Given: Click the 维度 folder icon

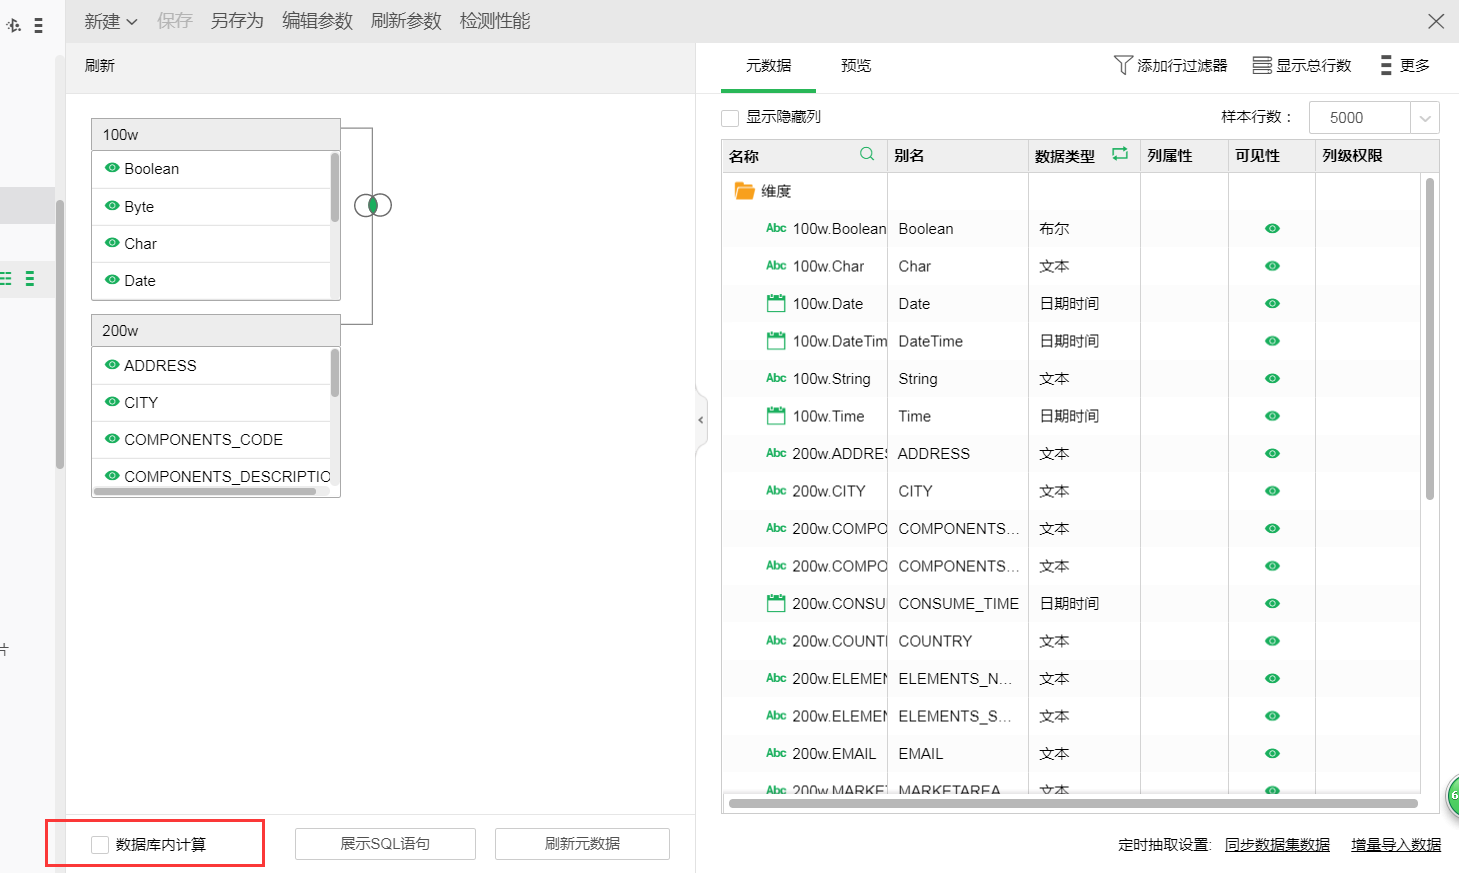Looking at the screenshot, I should (744, 191).
